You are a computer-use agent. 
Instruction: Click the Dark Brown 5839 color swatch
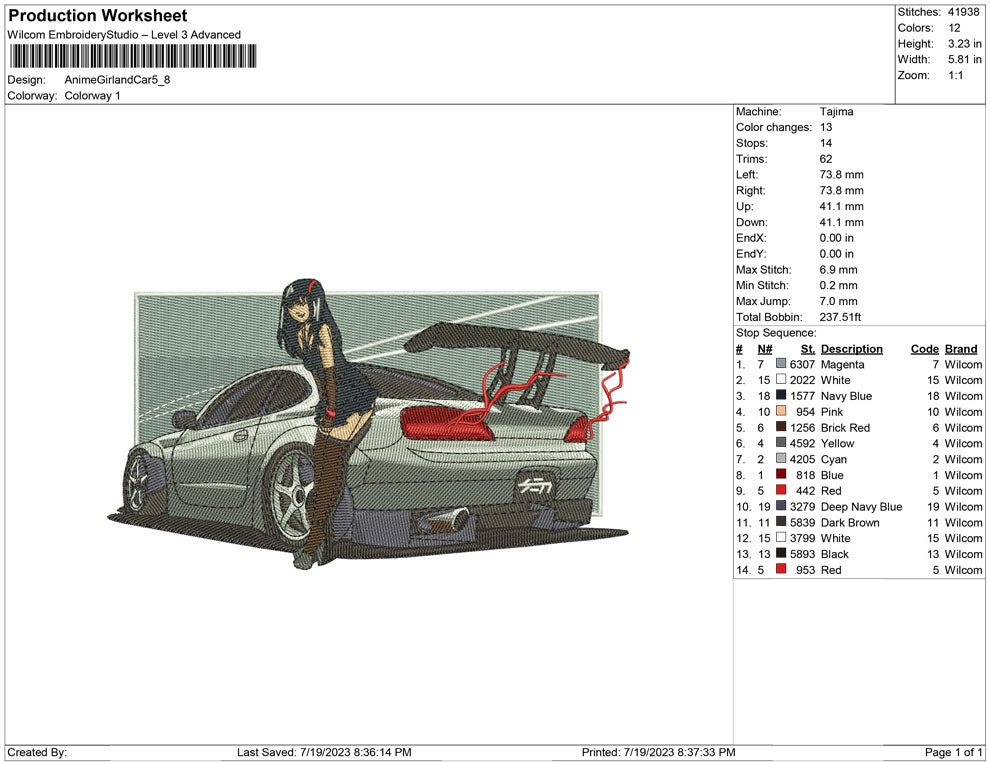click(x=781, y=521)
